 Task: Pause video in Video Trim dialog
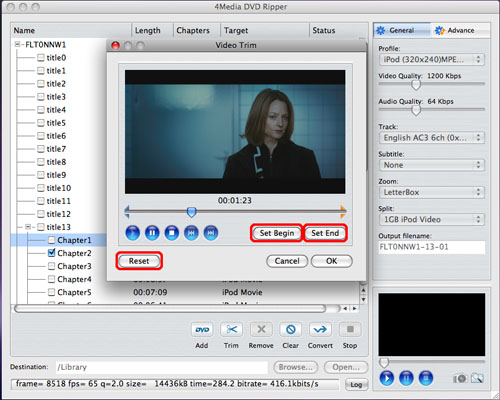[152, 233]
